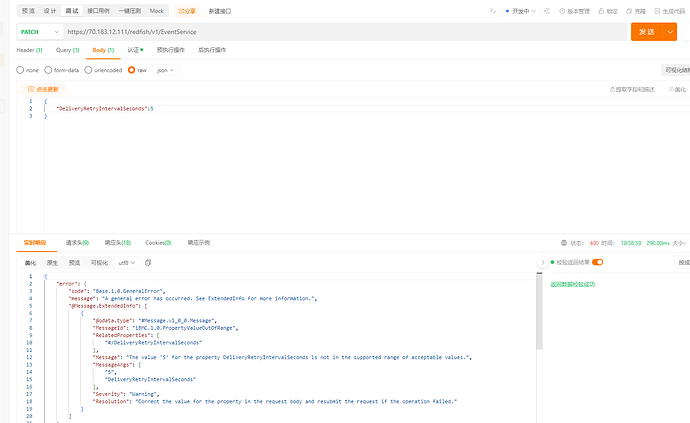690x423 pixels.
Task: Open the PATCH method dropdown
Action: pos(39,32)
